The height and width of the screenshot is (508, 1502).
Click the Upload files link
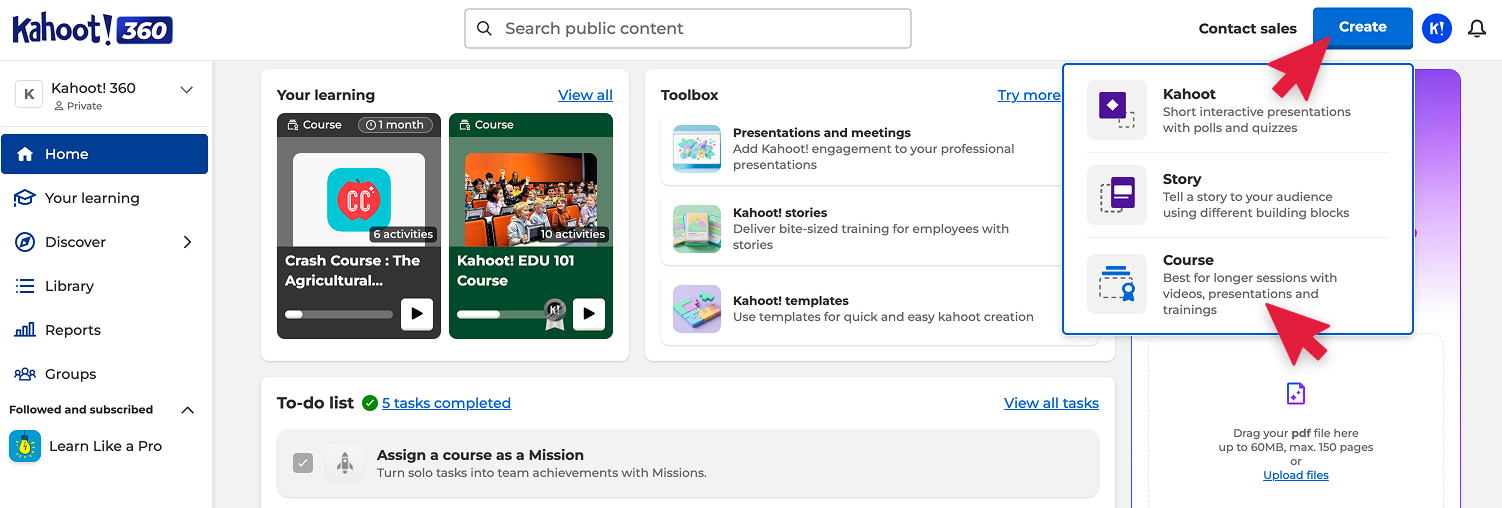click(x=1296, y=475)
